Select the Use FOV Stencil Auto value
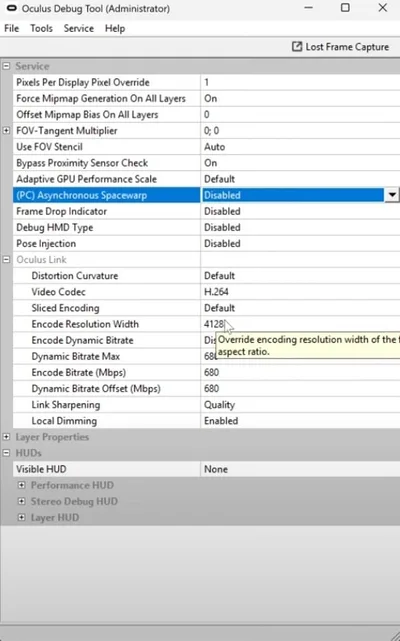Viewport: 400px width, 641px height. click(x=300, y=147)
